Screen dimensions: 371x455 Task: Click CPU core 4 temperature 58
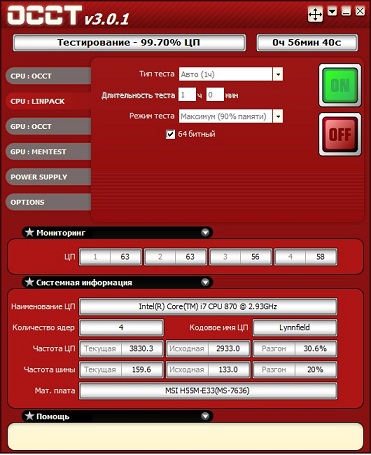(320, 257)
